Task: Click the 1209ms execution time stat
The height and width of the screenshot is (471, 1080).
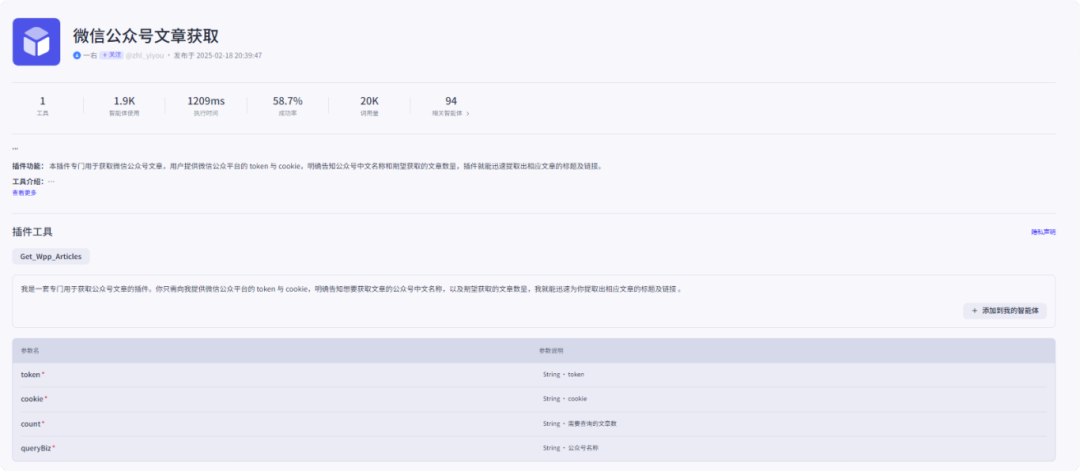Action: click(206, 105)
